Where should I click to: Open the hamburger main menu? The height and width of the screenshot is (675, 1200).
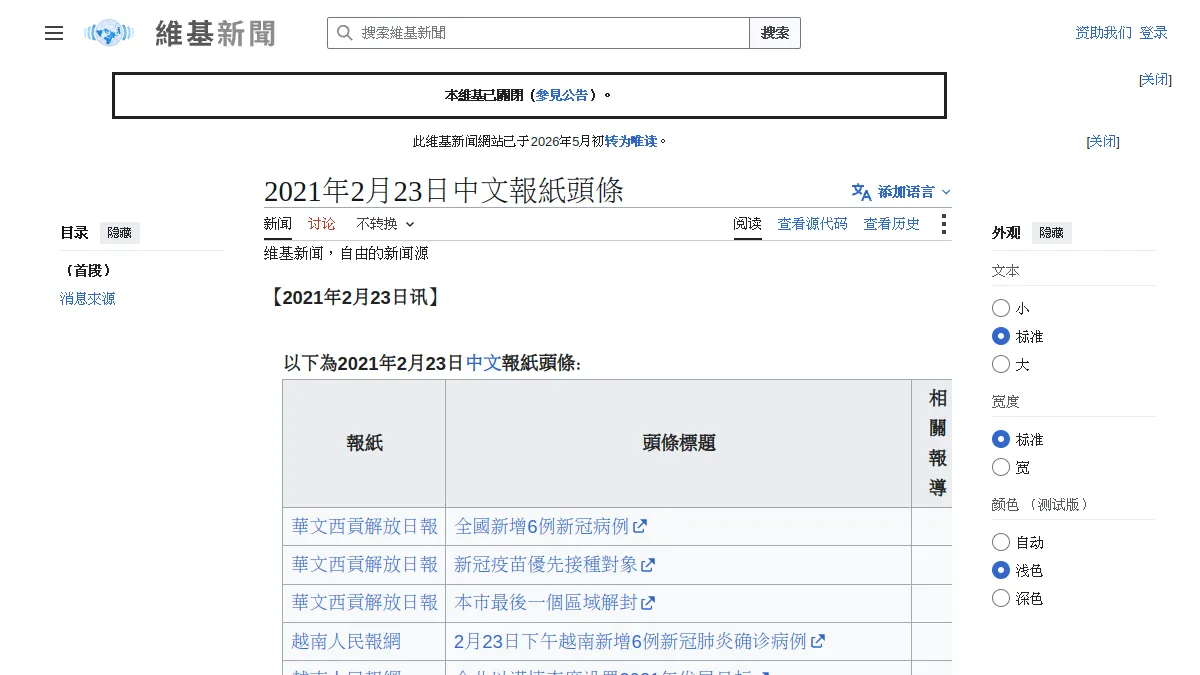click(54, 33)
